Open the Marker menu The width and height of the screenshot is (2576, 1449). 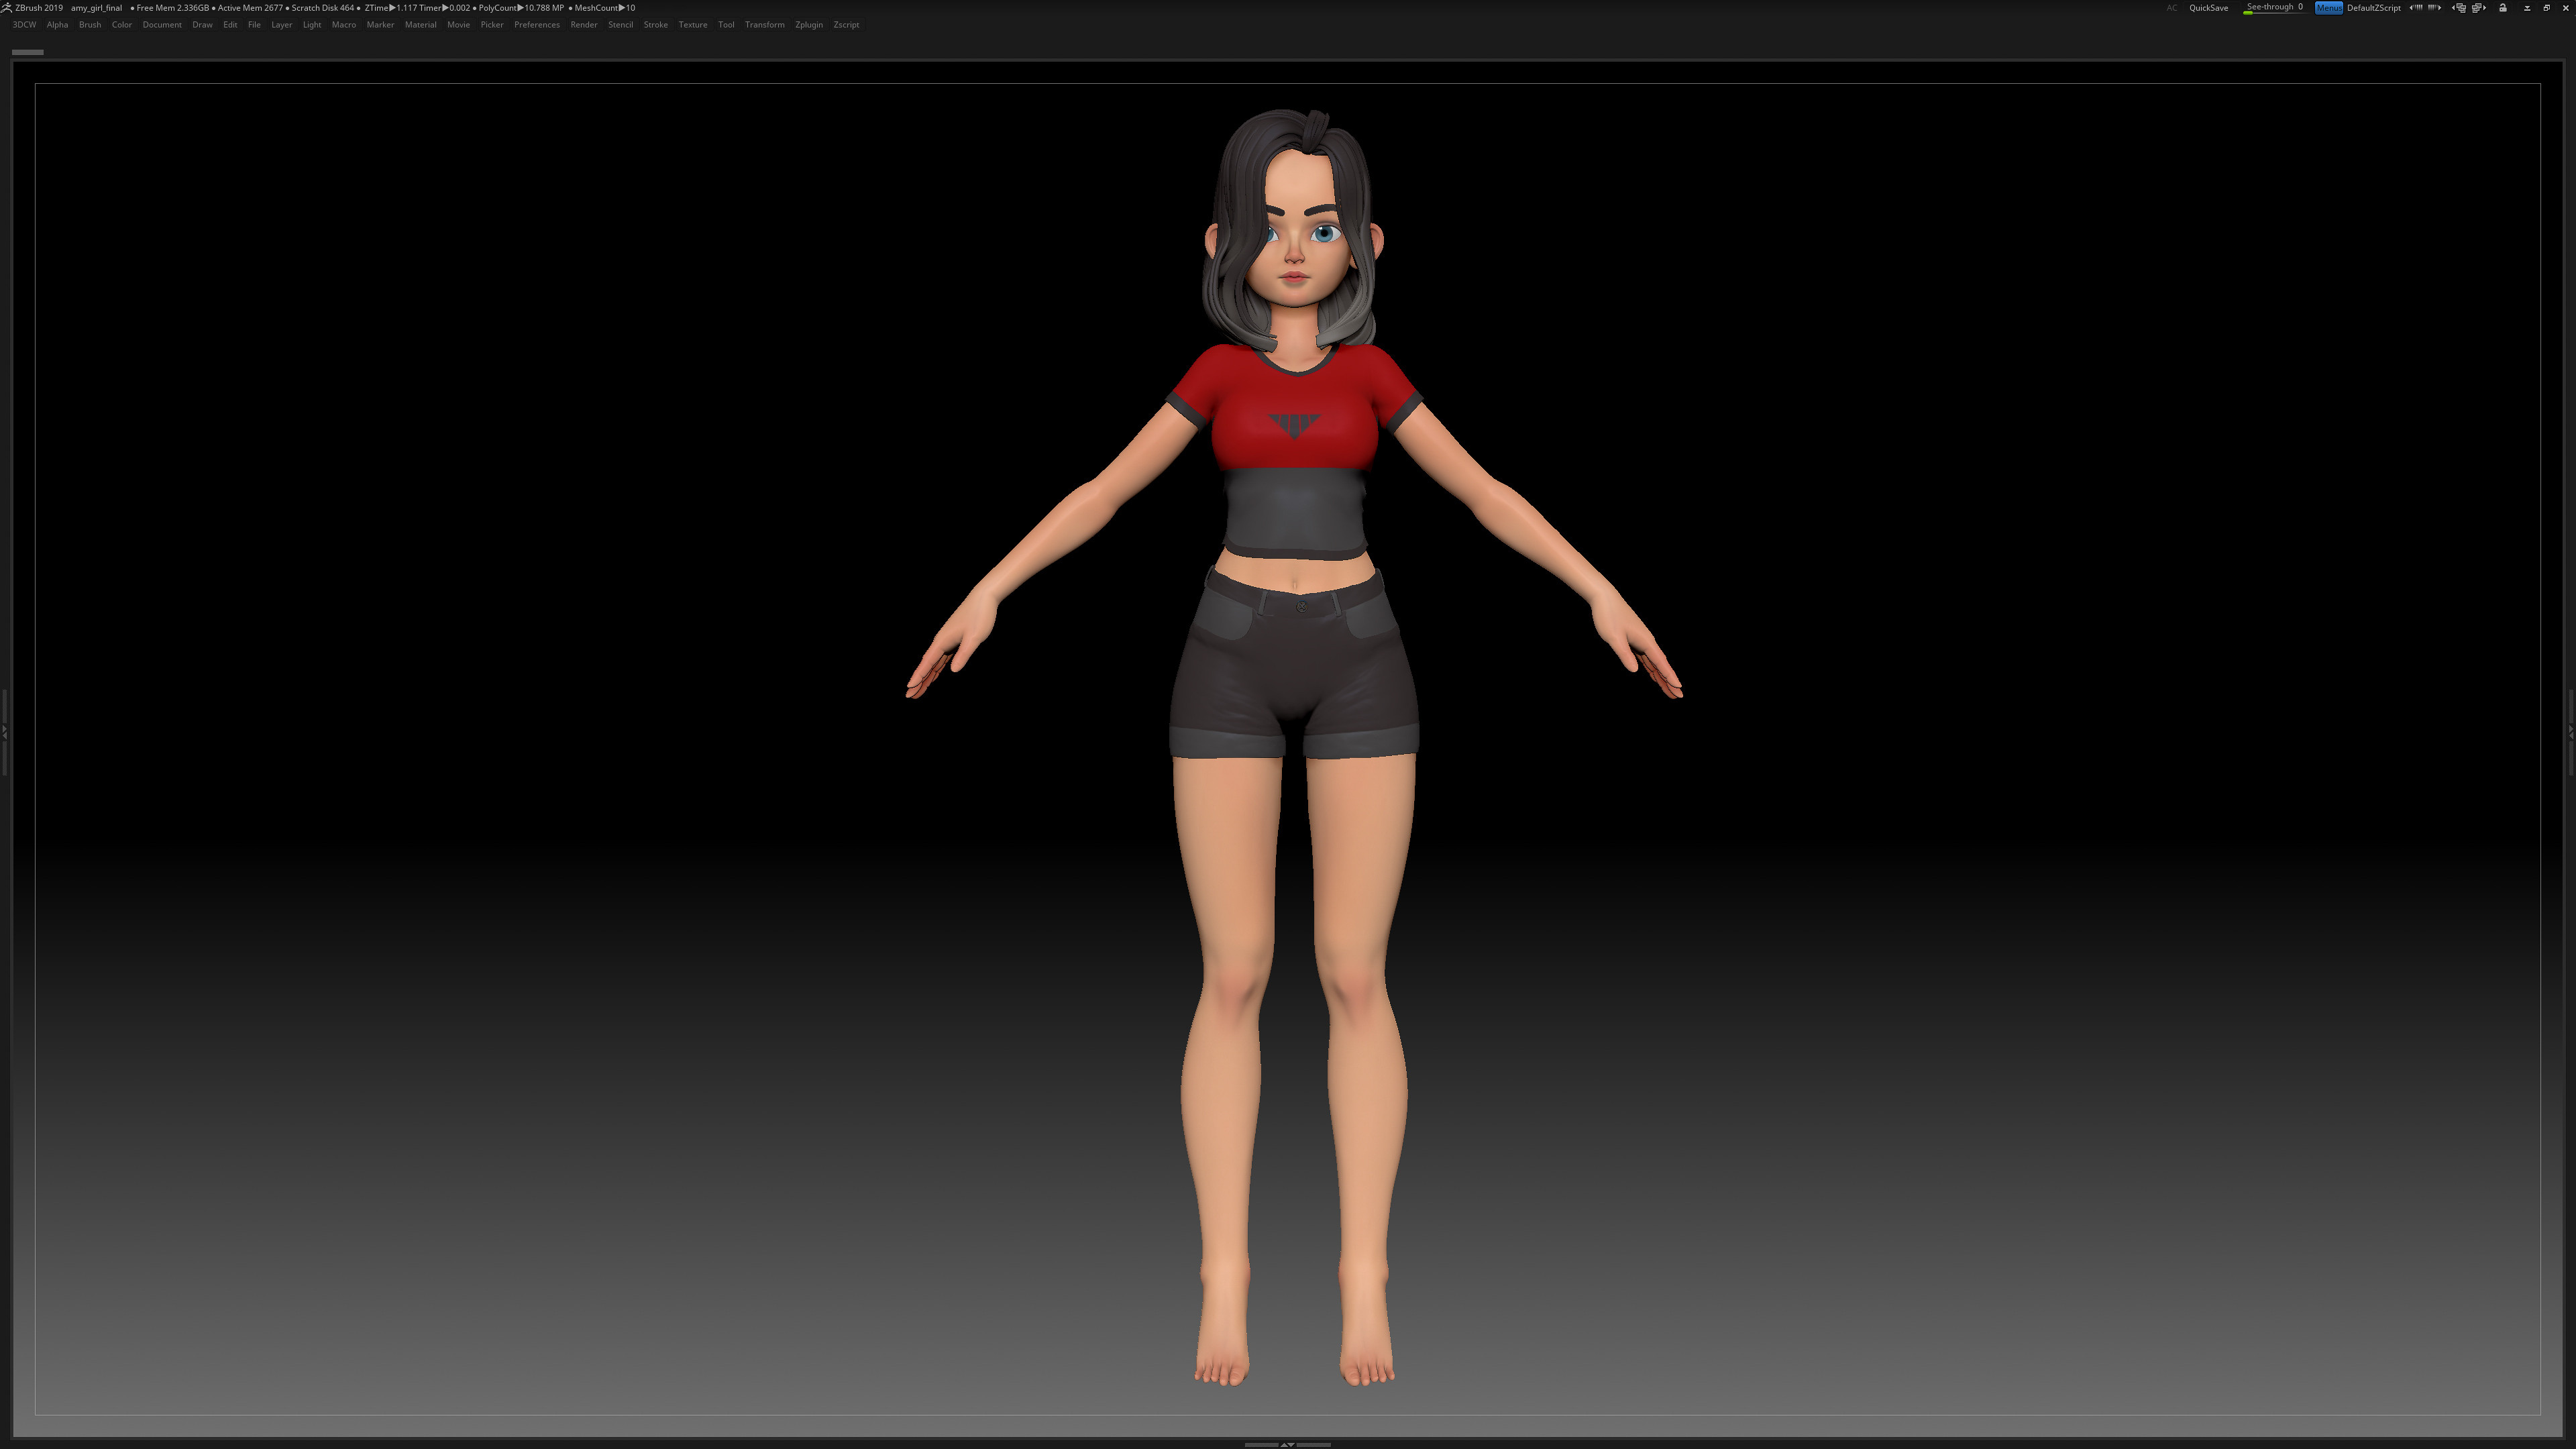380,25
